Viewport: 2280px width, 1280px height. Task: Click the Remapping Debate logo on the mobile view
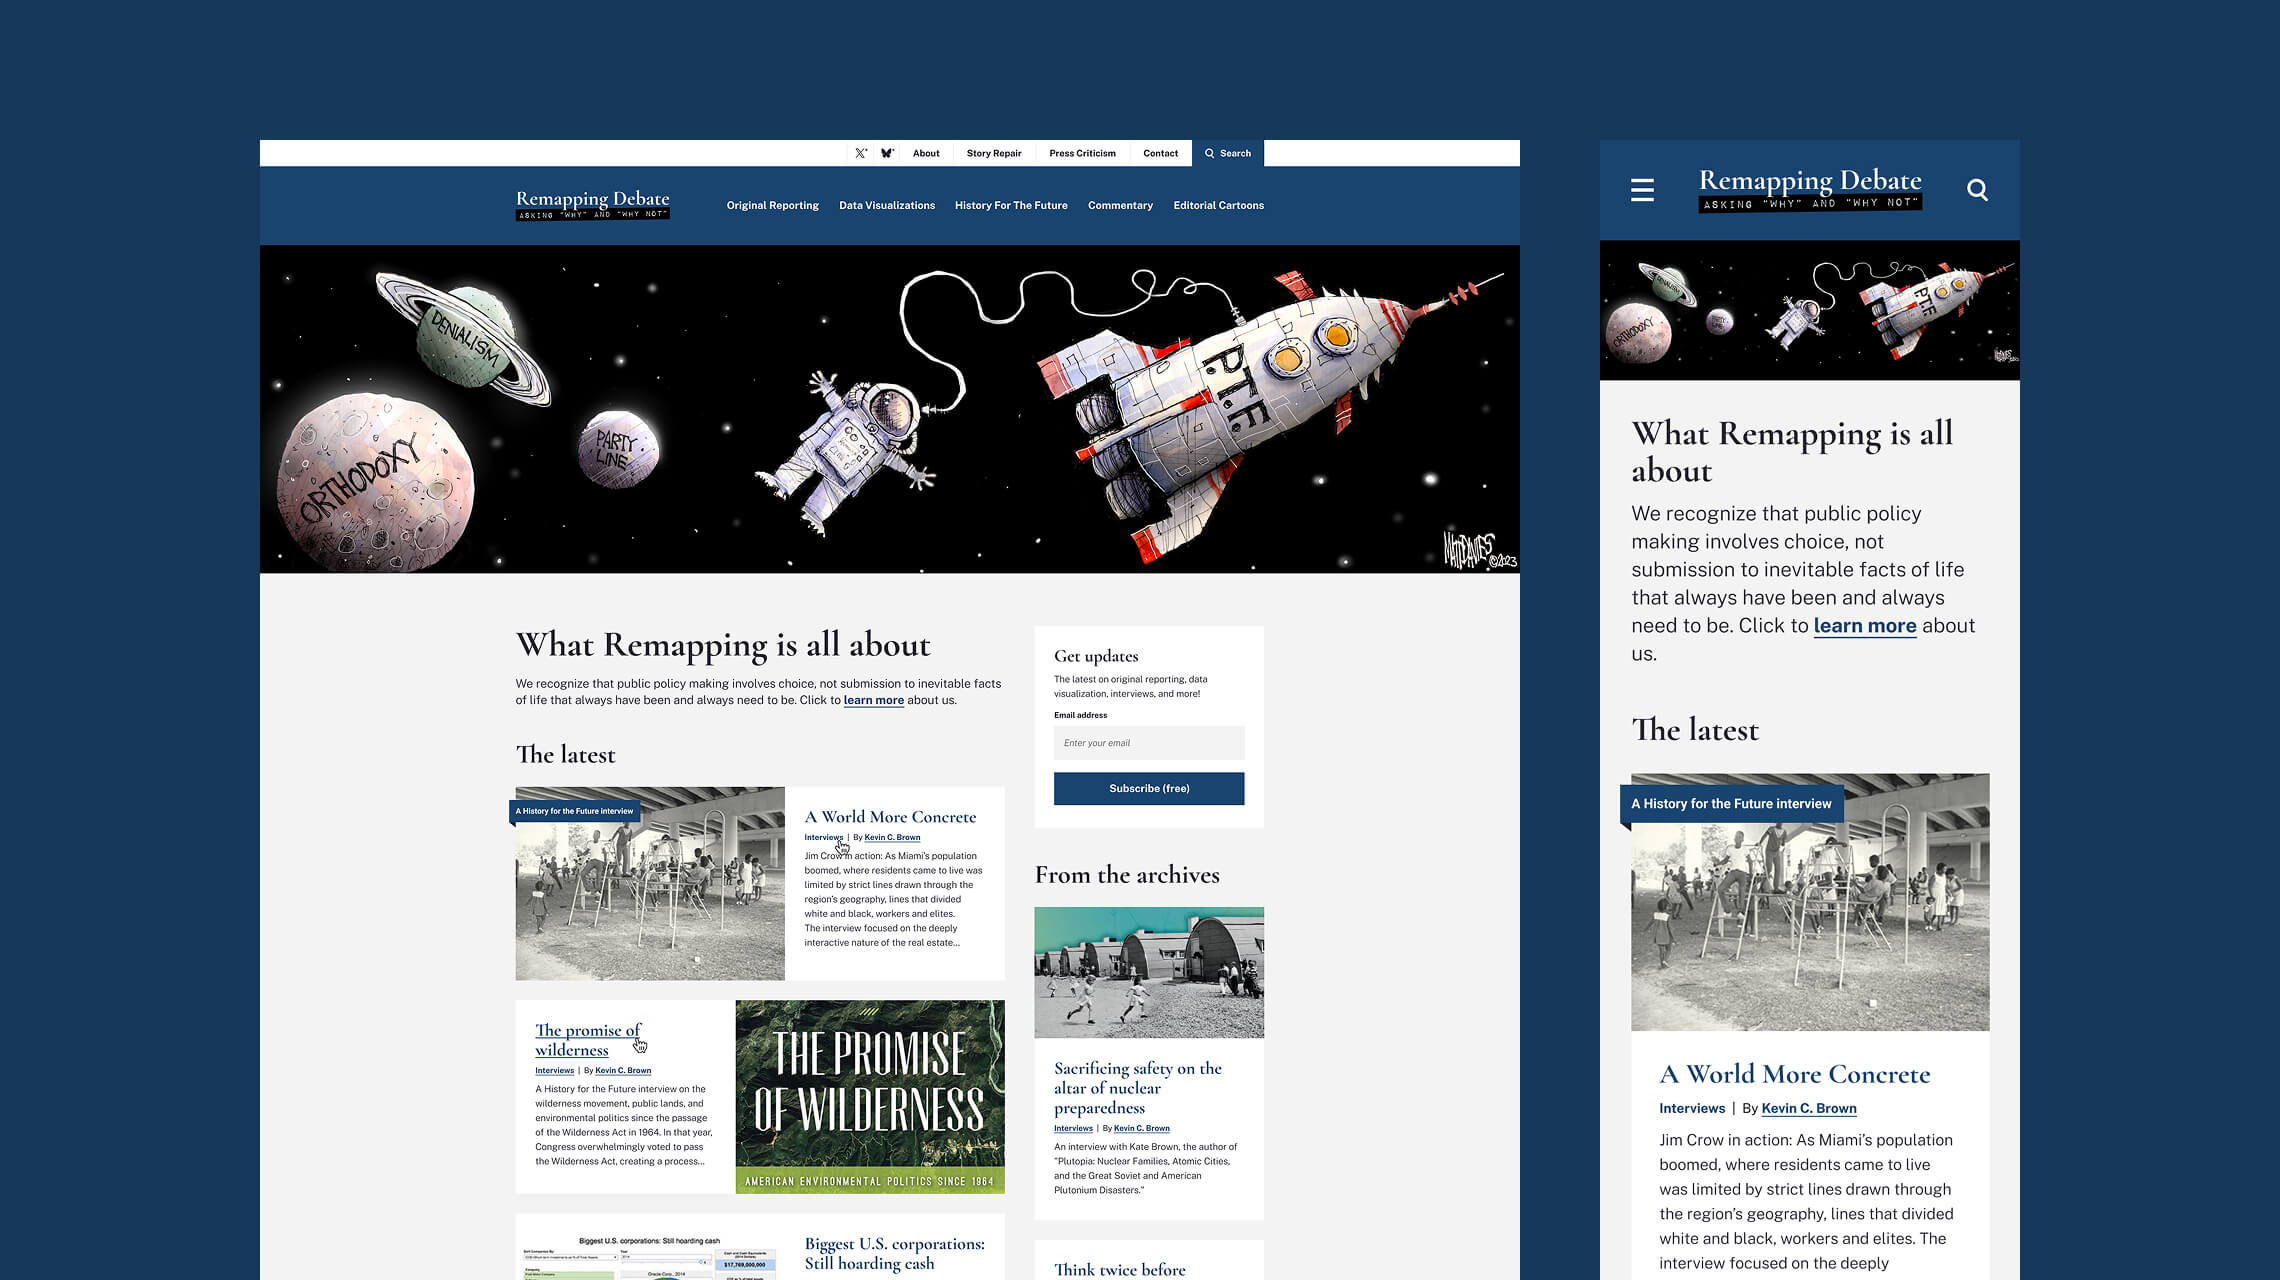(1810, 189)
